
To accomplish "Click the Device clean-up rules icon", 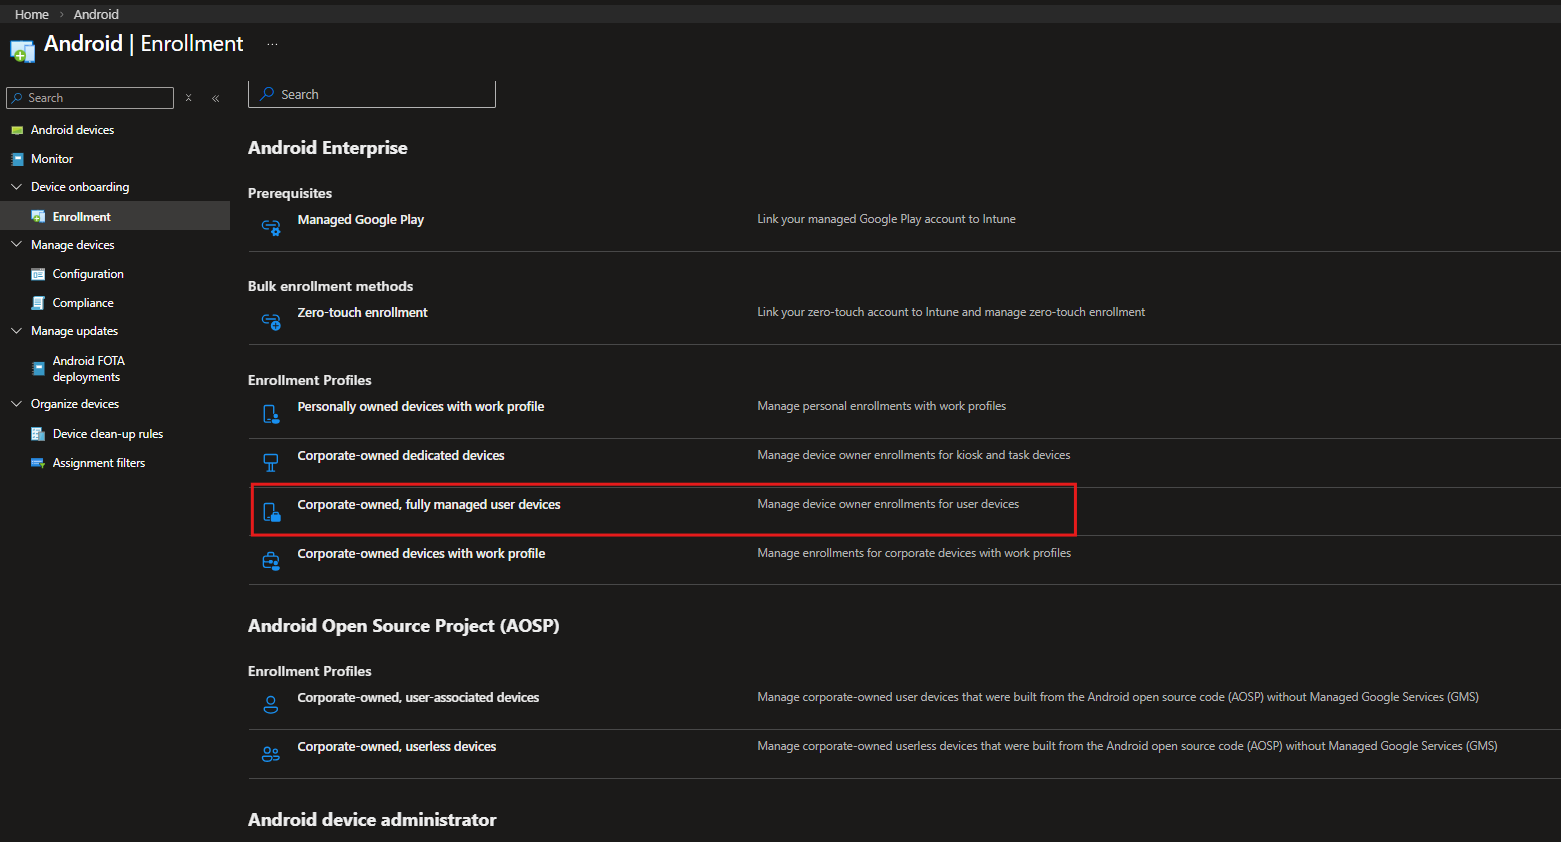I will tap(38, 434).
